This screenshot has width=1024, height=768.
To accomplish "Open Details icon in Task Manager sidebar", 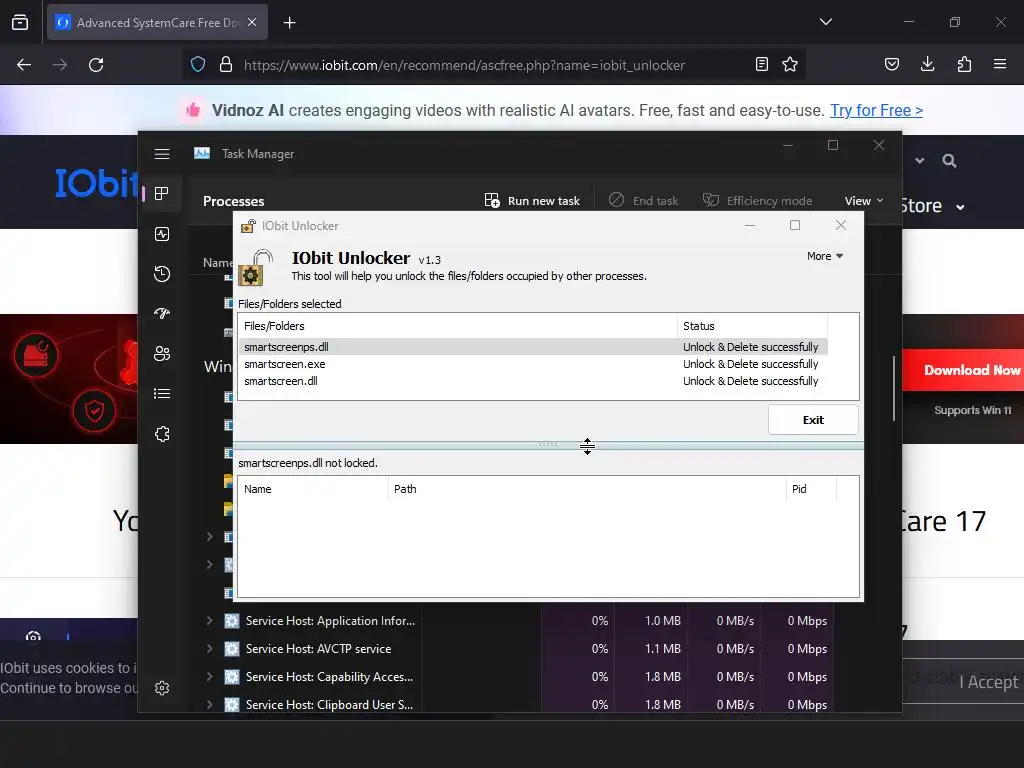I will pos(162,394).
